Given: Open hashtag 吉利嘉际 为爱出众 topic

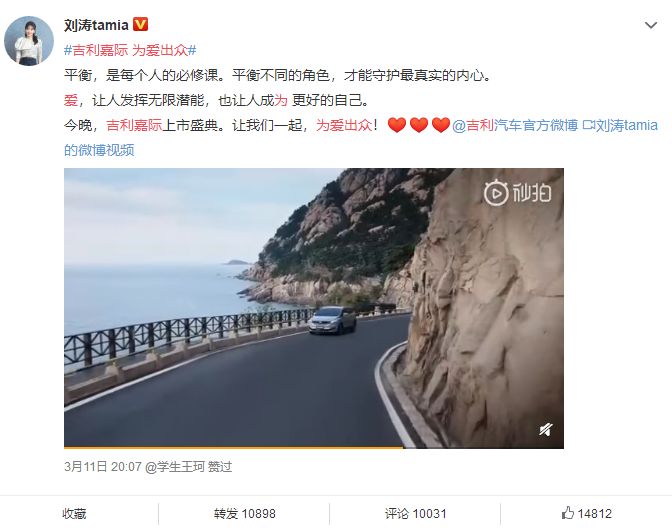Looking at the screenshot, I should point(130,50).
